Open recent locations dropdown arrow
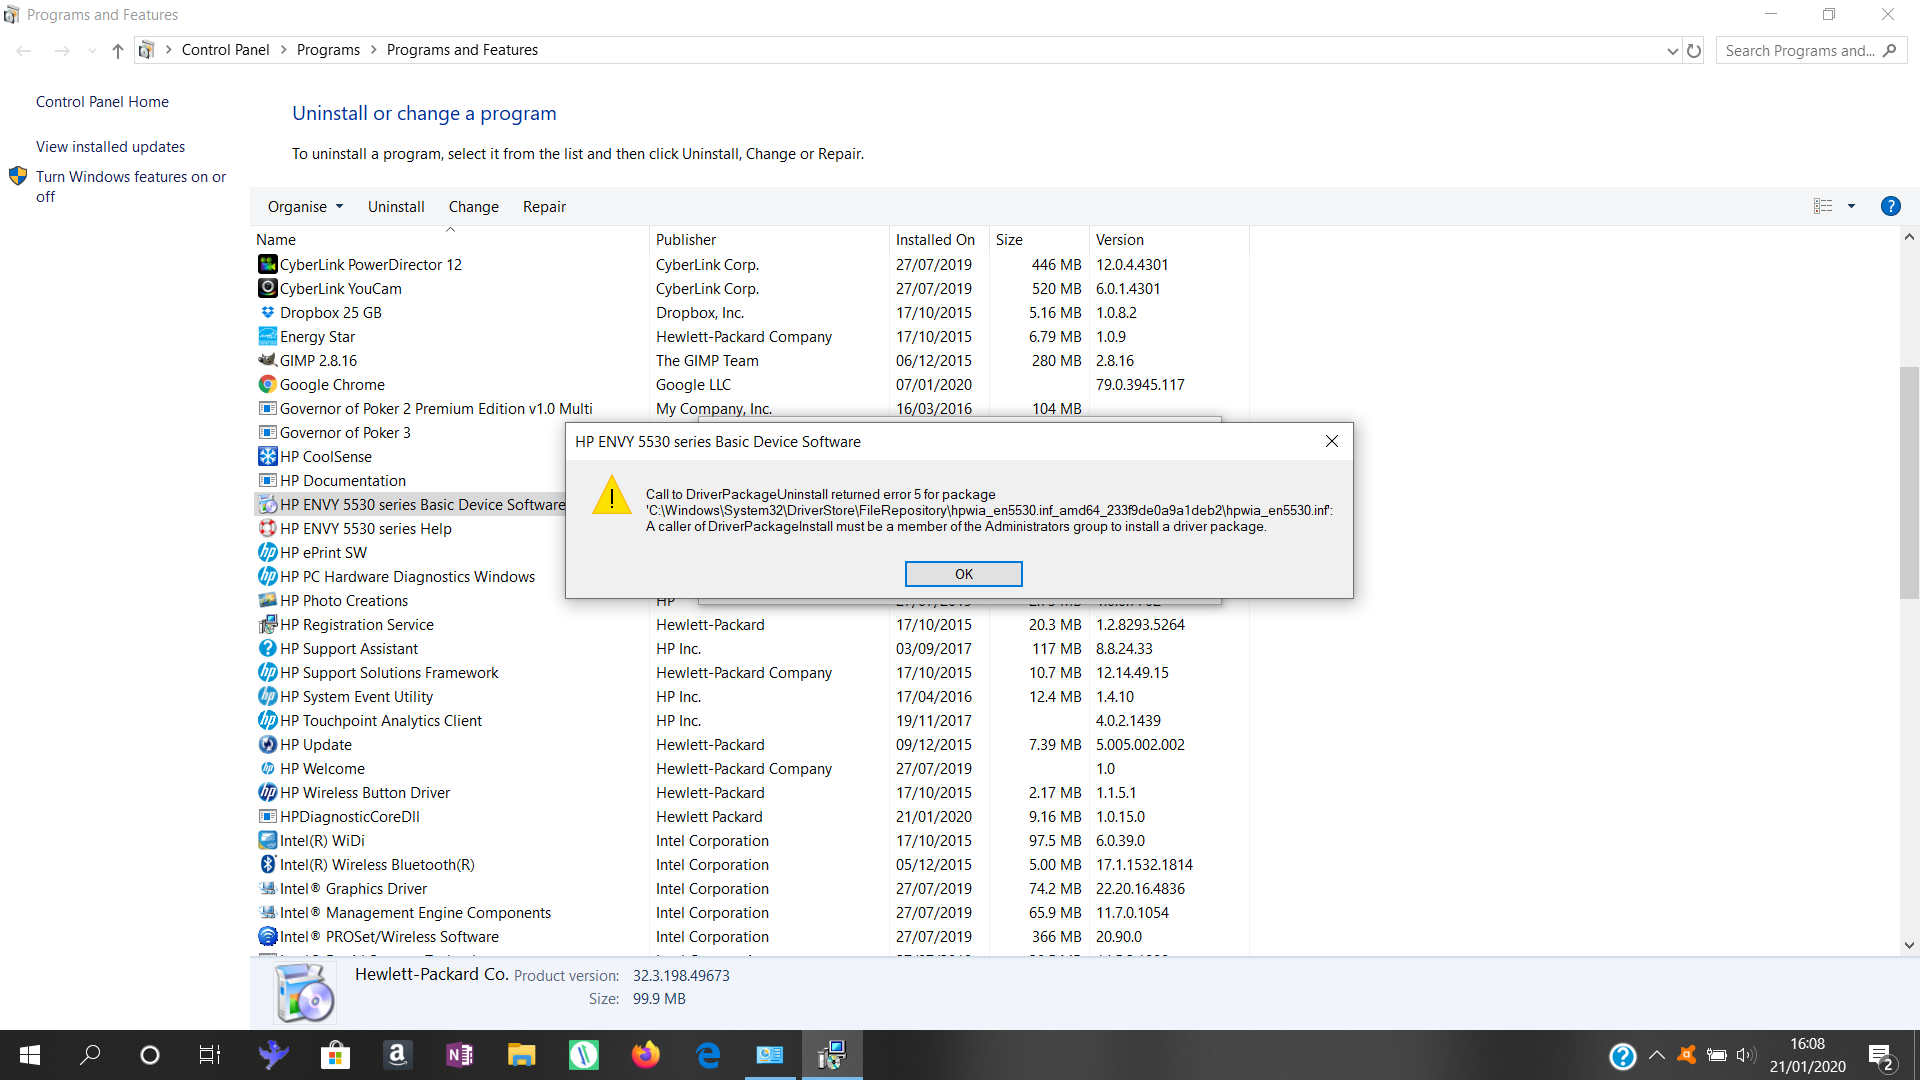 92,50
